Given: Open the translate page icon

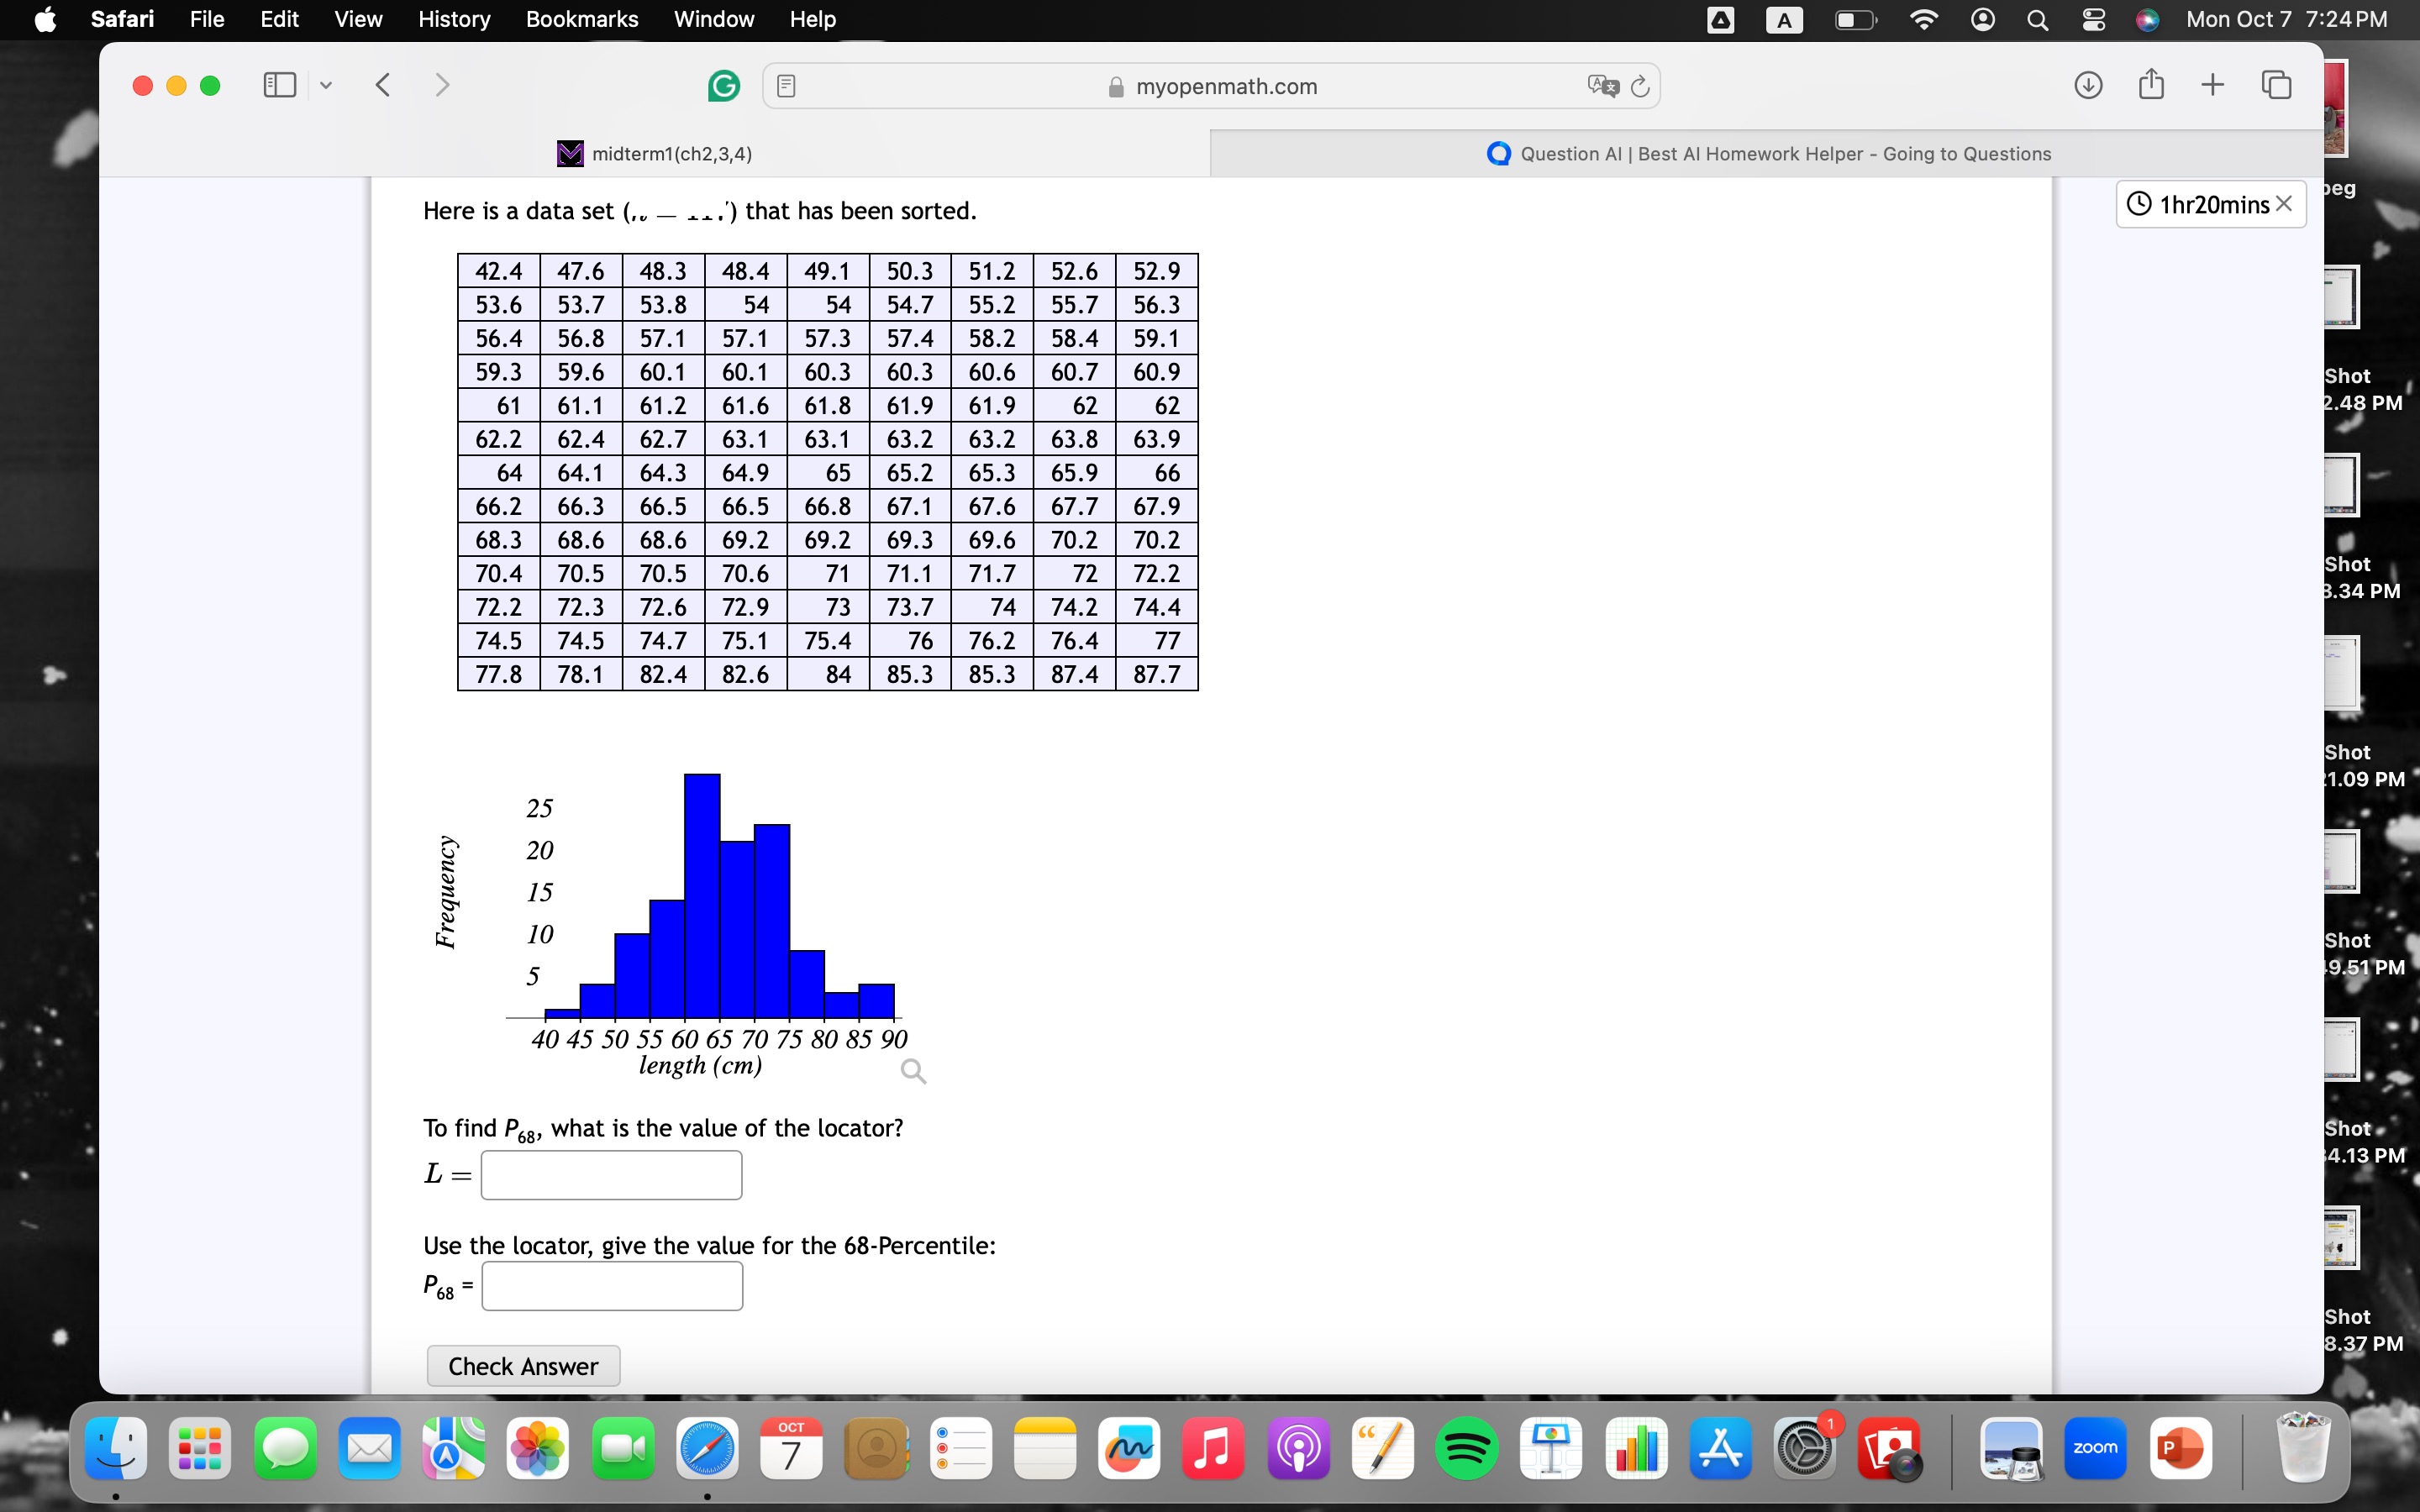Looking at the screenshot, I should tap(1602, 86).
